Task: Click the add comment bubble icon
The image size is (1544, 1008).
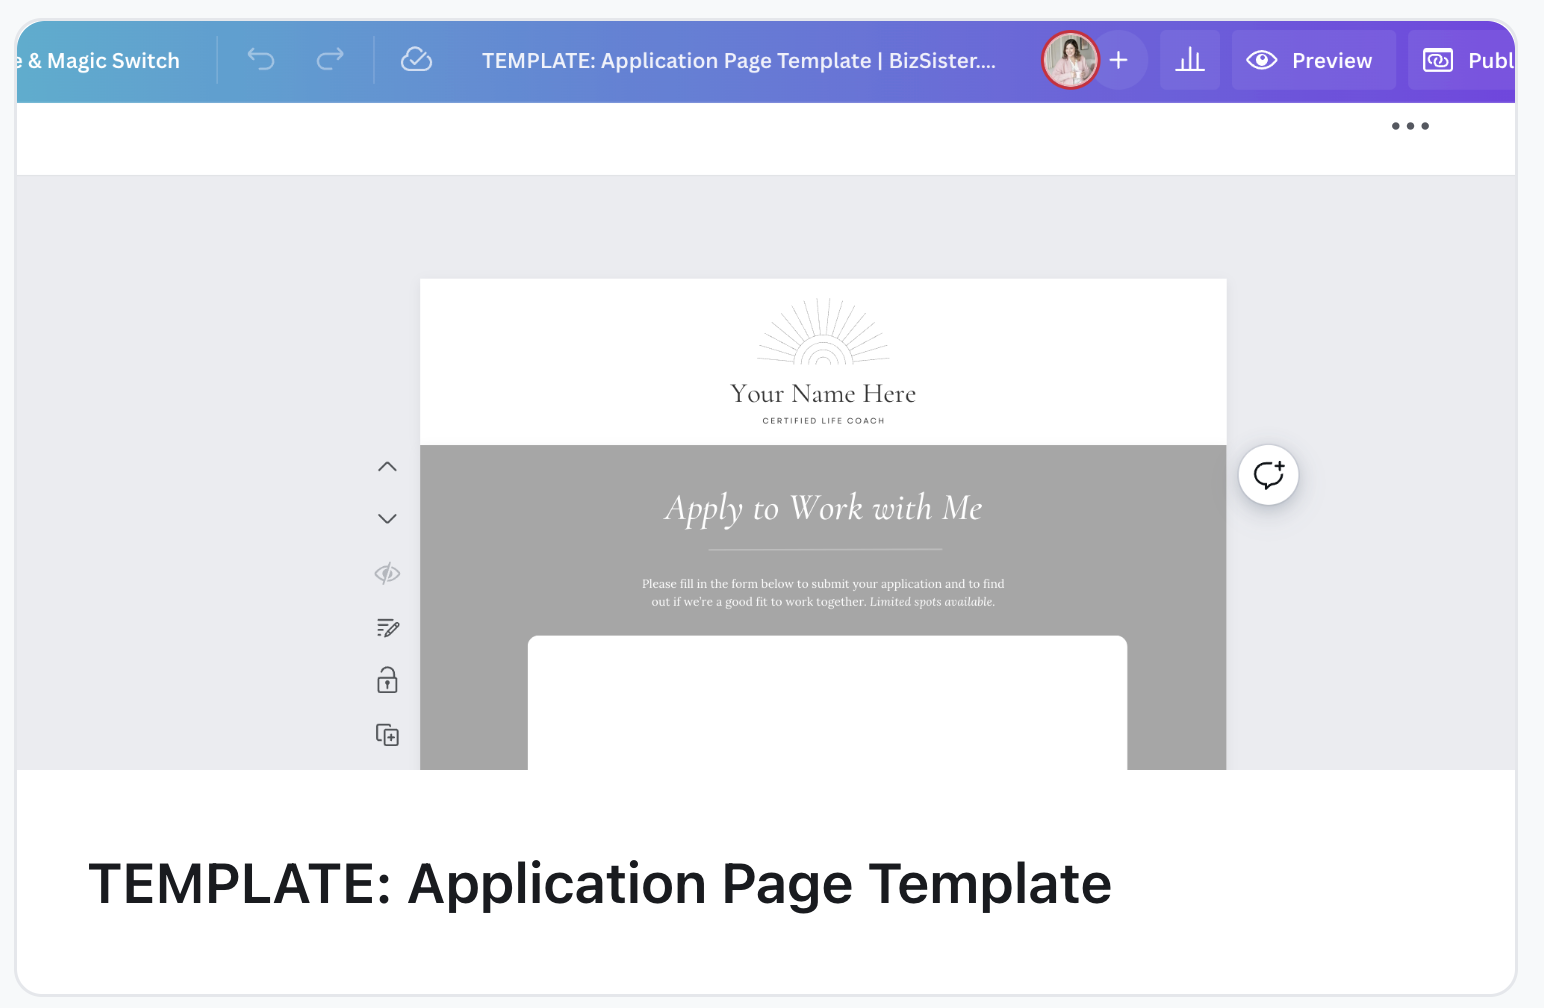Action: click(x=1268, y=475)
